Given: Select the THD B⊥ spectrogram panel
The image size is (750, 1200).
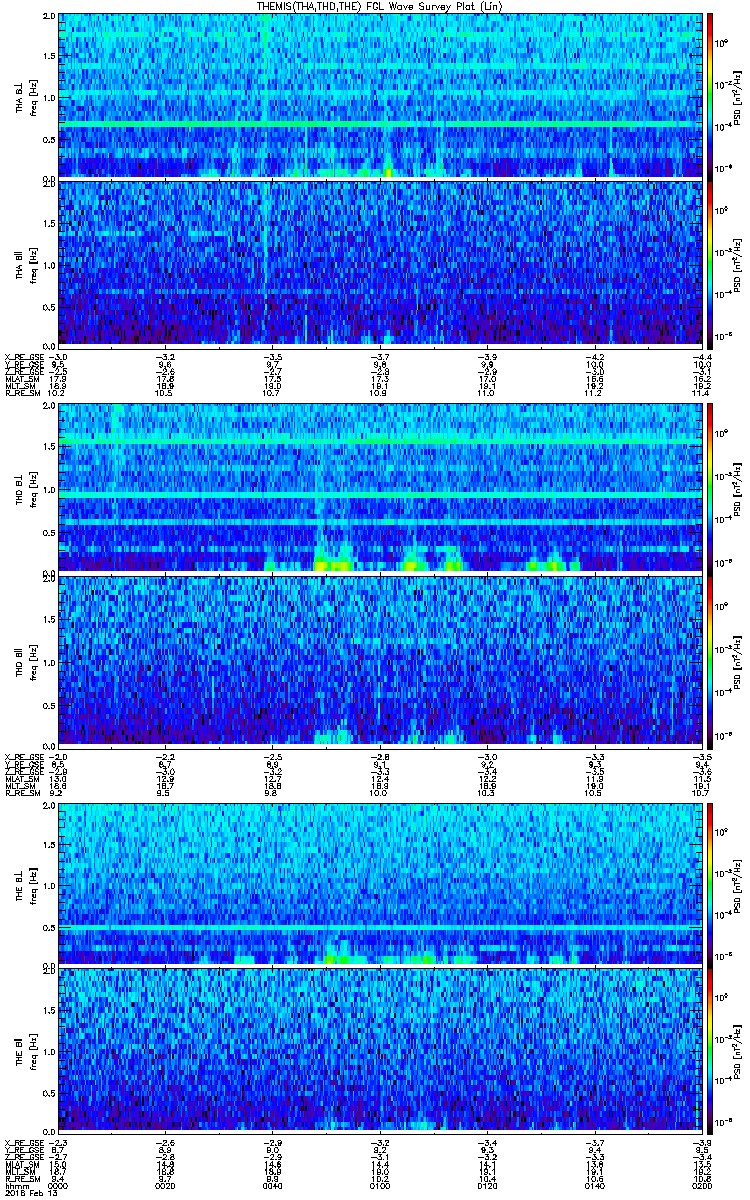Looking at the screenshot, I should coord(380,488).
